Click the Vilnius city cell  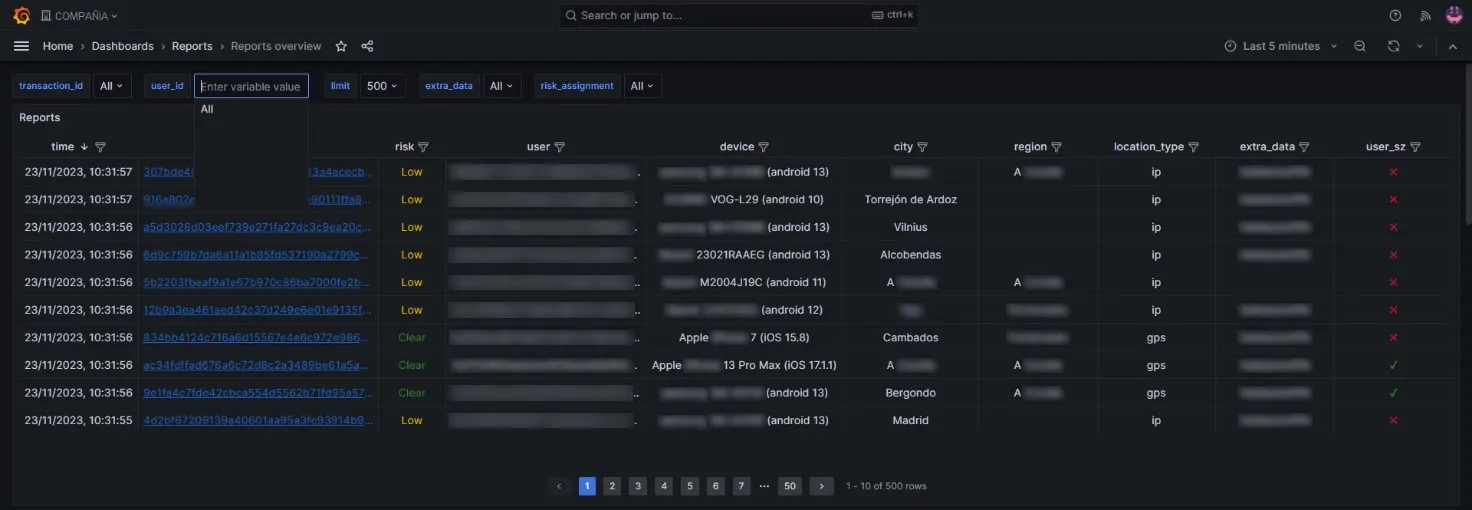911,227
